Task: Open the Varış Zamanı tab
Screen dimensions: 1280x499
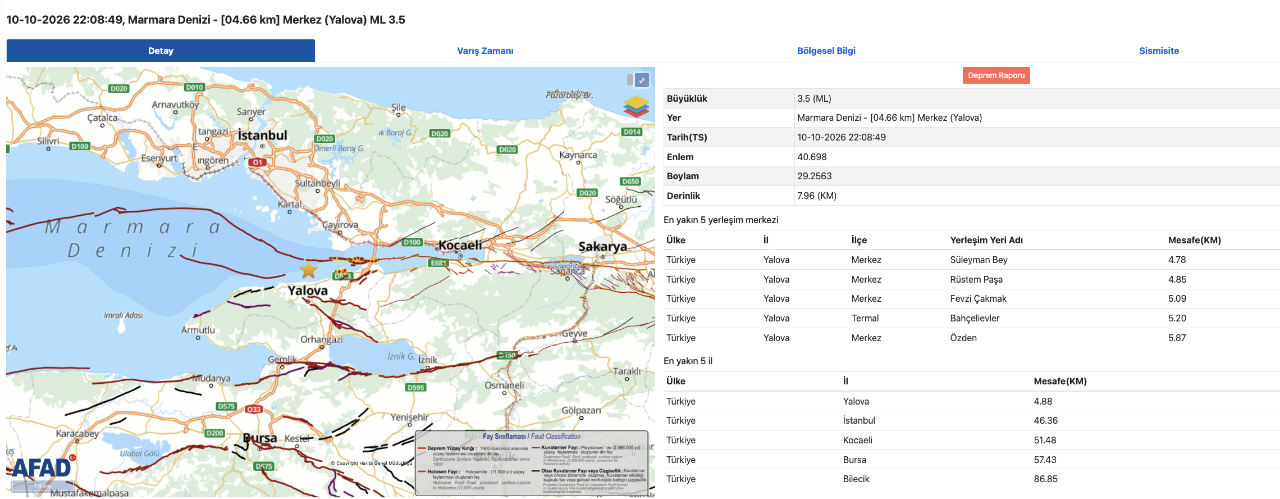Action: [x=485, y=51]
